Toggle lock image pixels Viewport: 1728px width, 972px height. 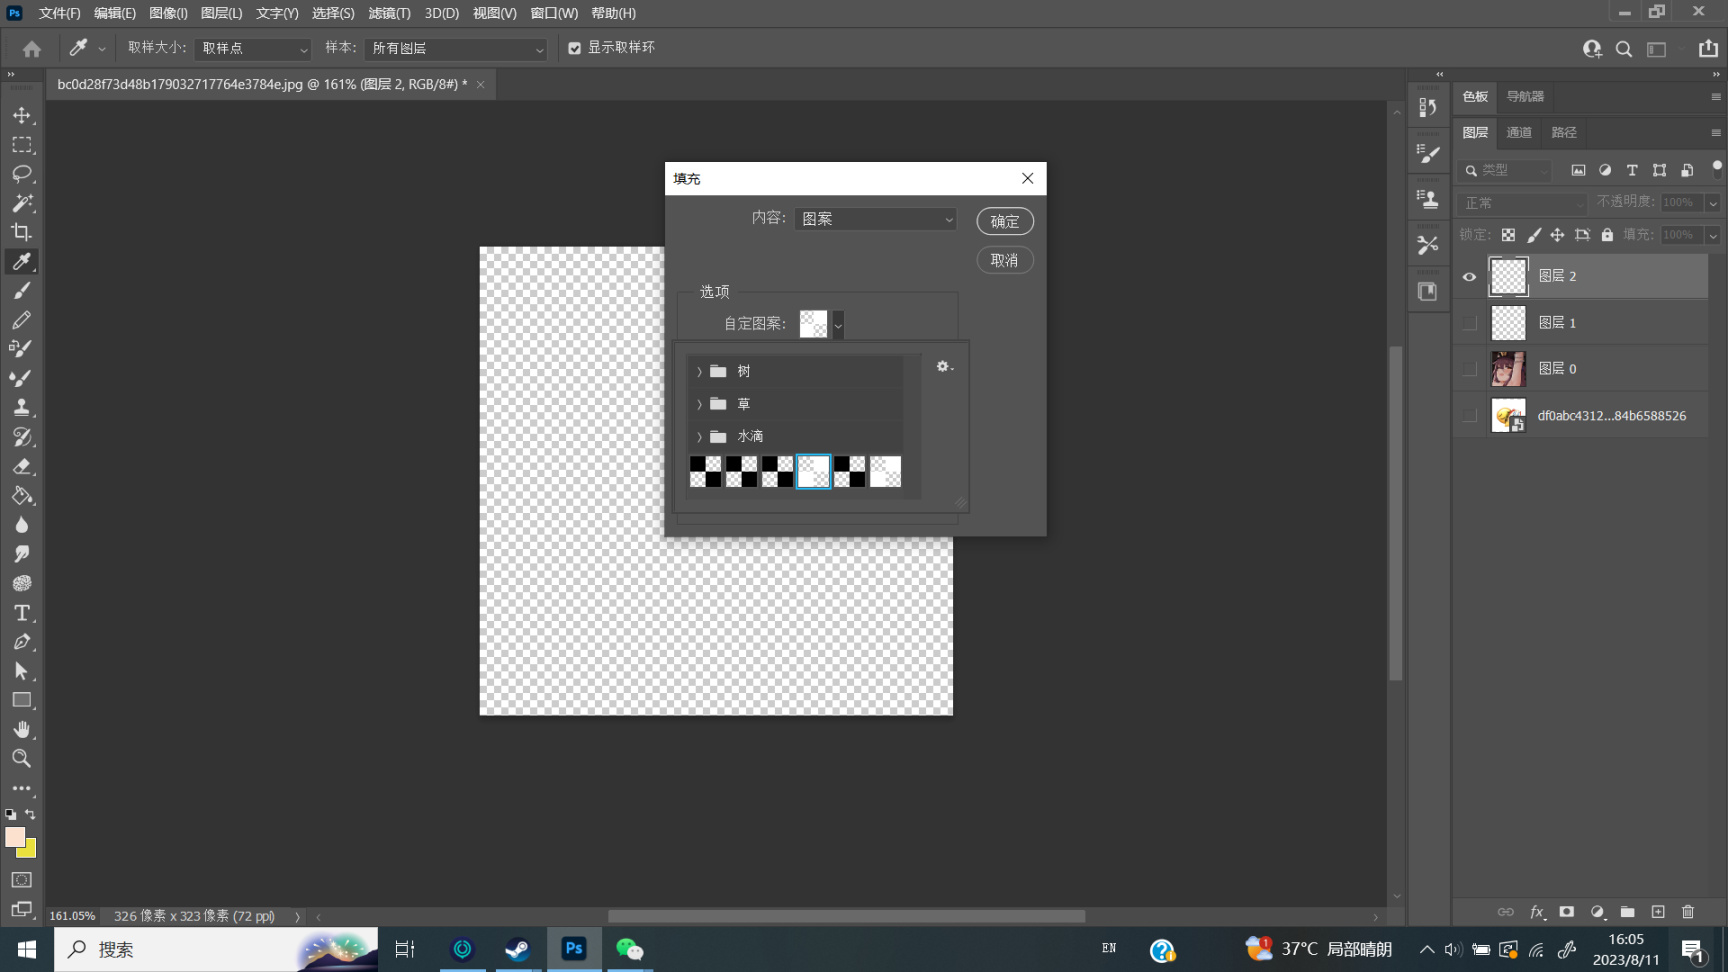tap(1533, 235)
